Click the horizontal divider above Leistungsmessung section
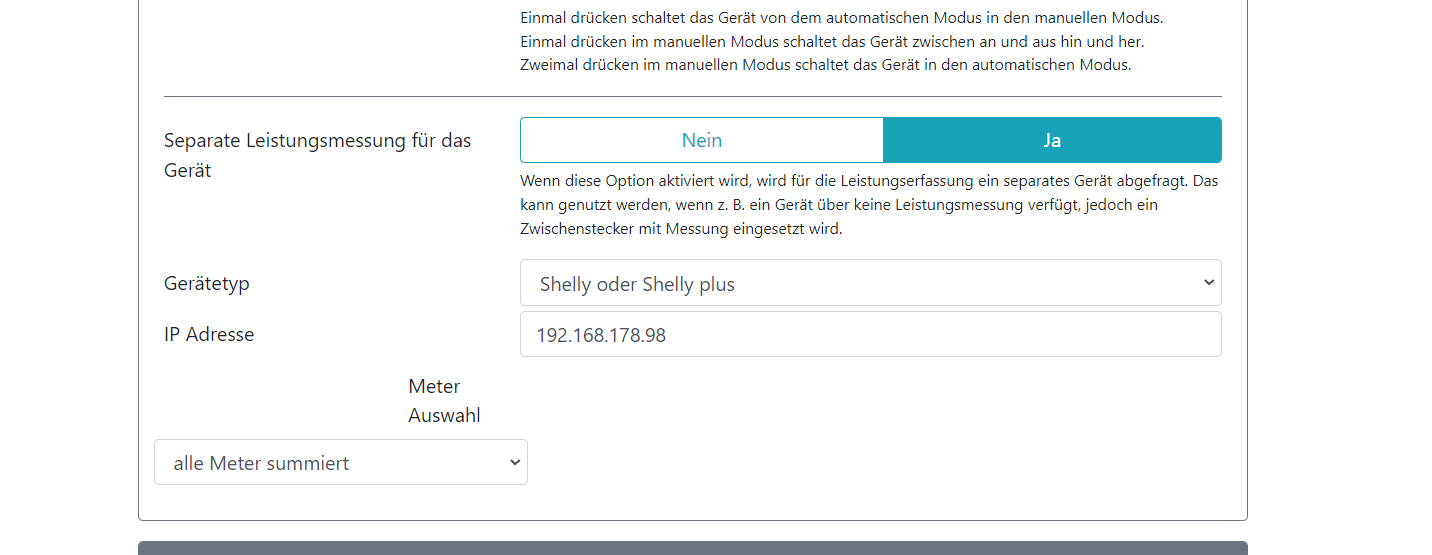 (x=692, y=96)
